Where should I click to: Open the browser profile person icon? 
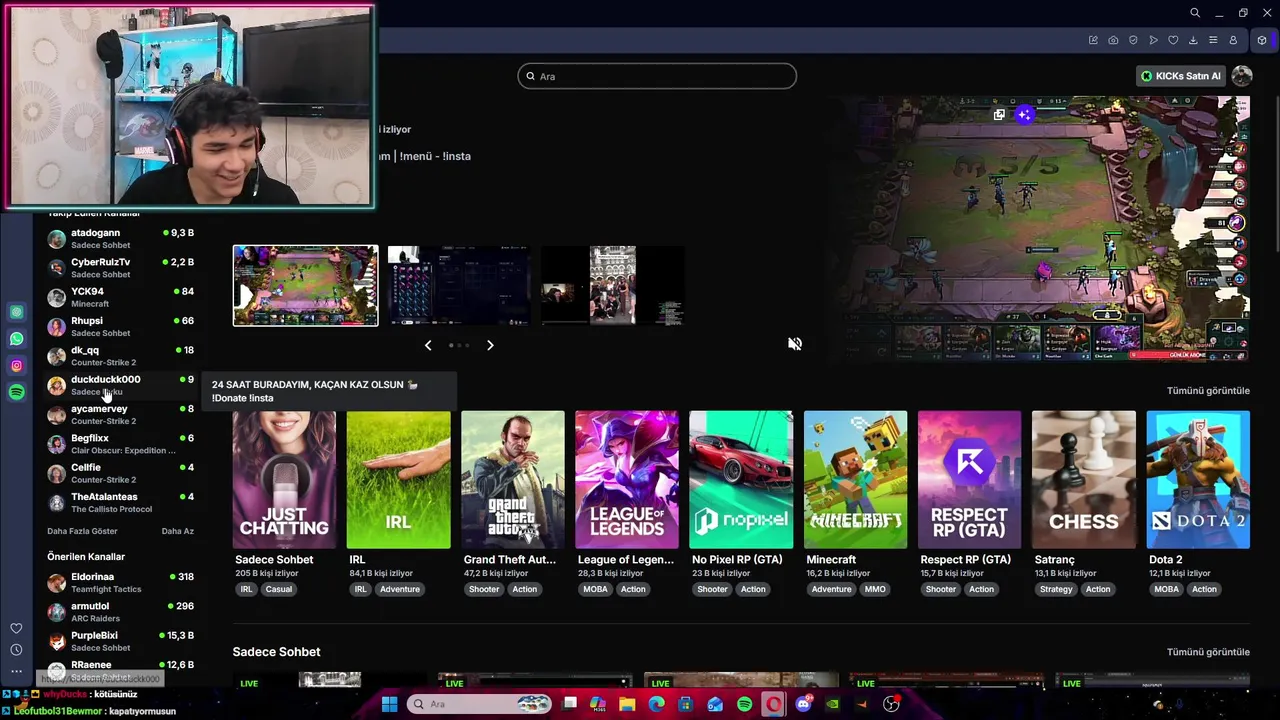tap(1233, 40)
